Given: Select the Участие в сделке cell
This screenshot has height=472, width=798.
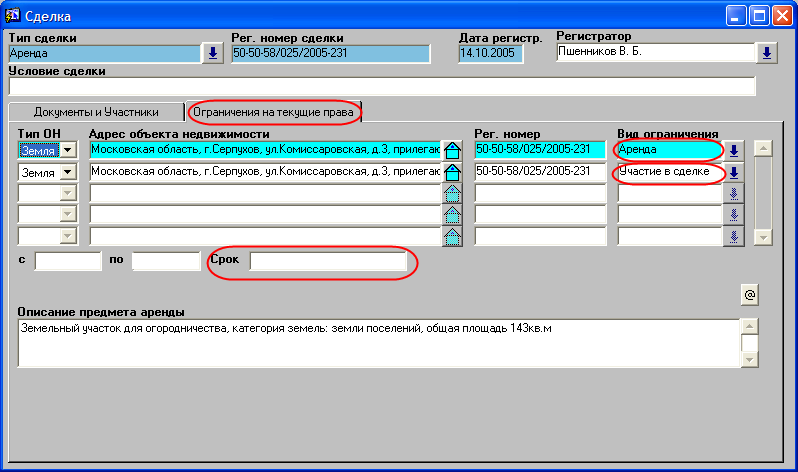Looking at the screenshot, I should [x=670, y=172].
